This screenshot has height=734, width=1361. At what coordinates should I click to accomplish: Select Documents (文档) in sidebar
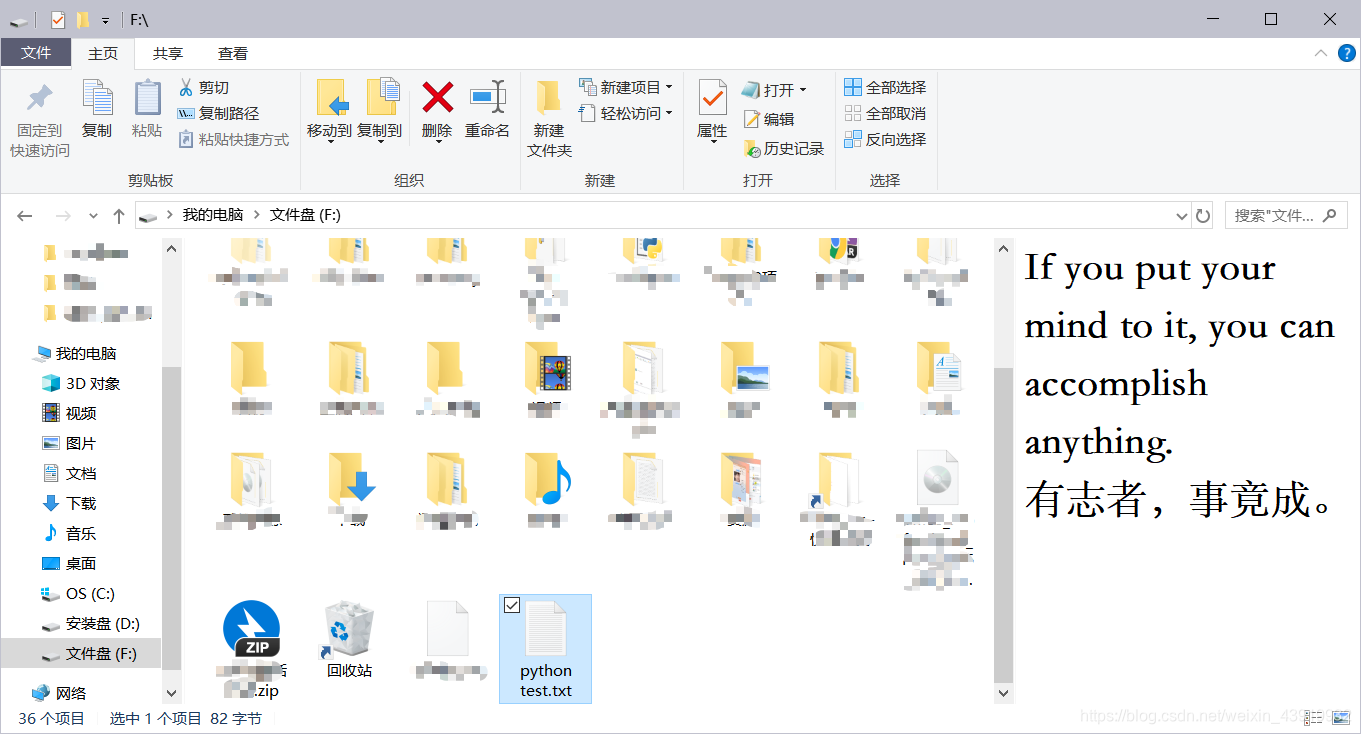(70, 474)
